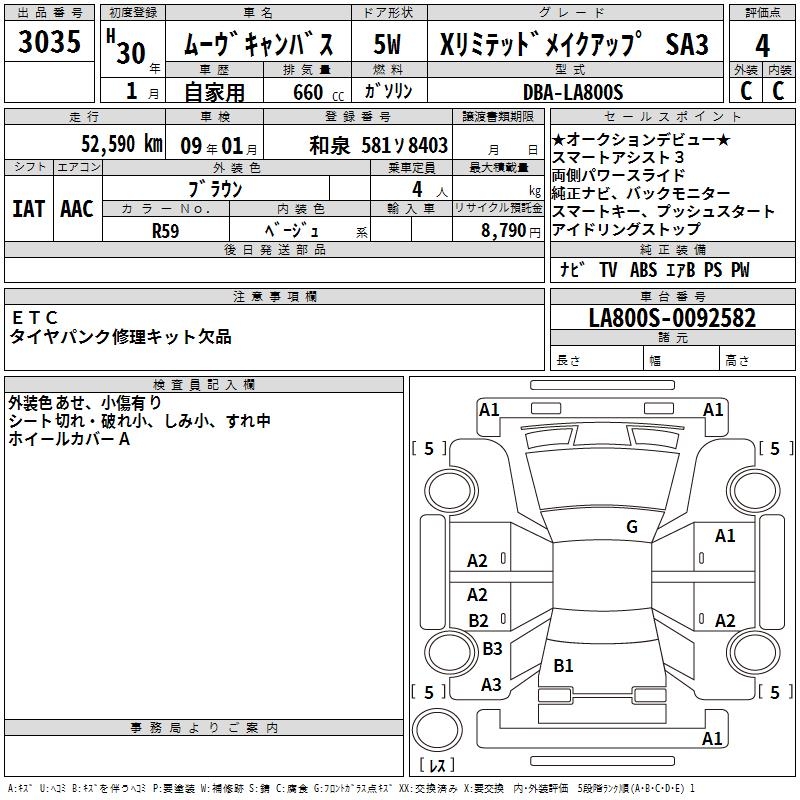The height and width of the screenshot is (800, 800).
Task: Click the 事務局よりご案内 header
Action: pyautogui.click(x=204, y=727)
